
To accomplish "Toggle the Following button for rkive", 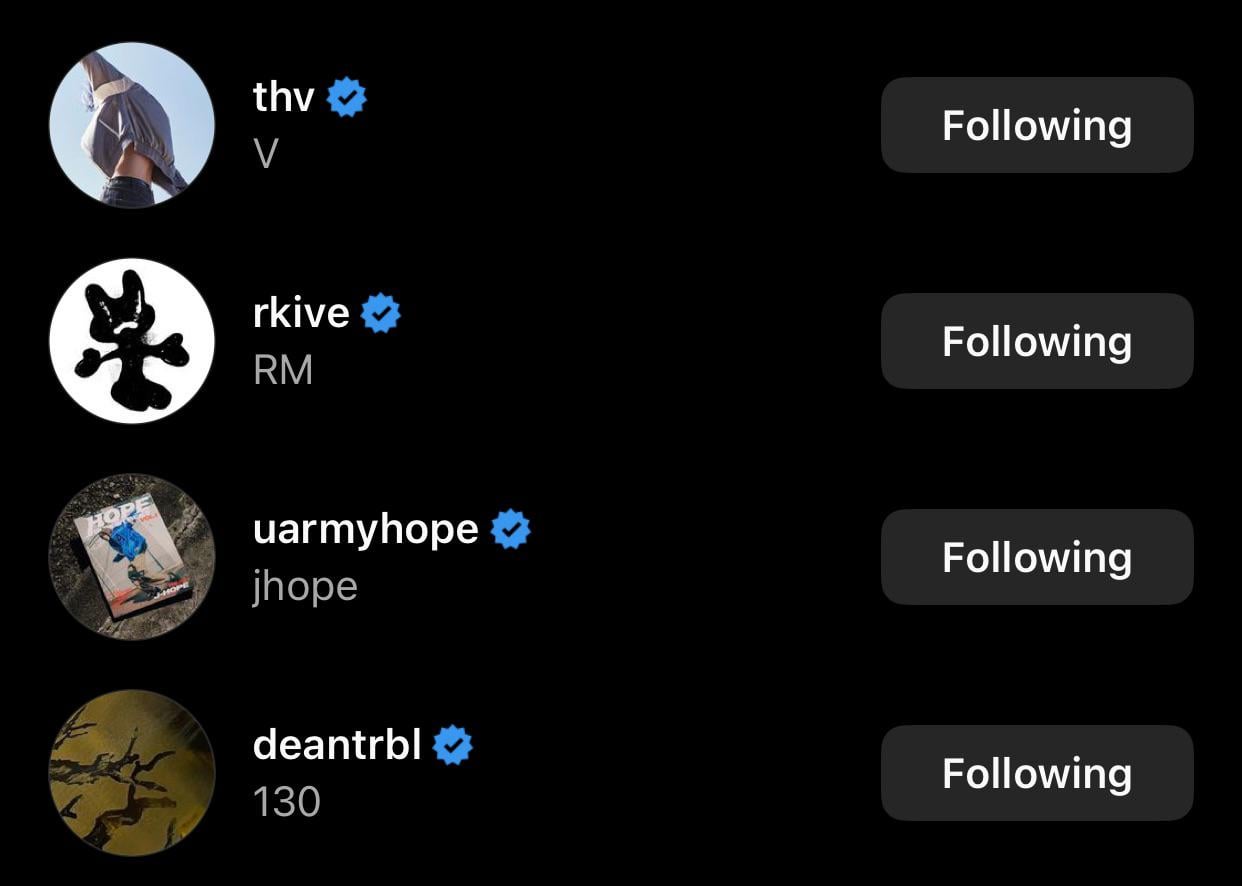I will pos(1037,341).
